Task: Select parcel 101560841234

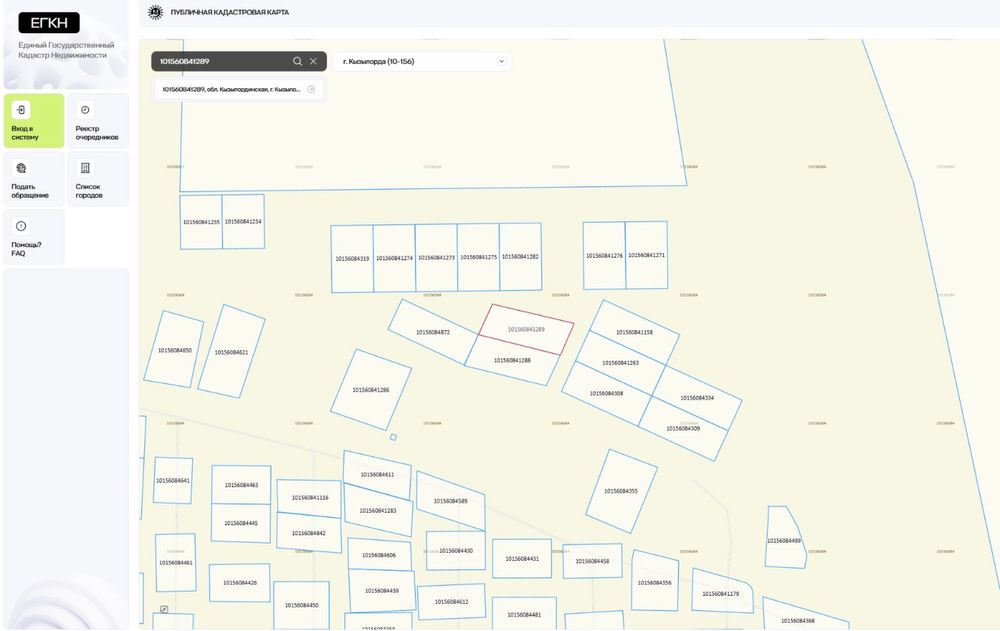Action: 243,221
